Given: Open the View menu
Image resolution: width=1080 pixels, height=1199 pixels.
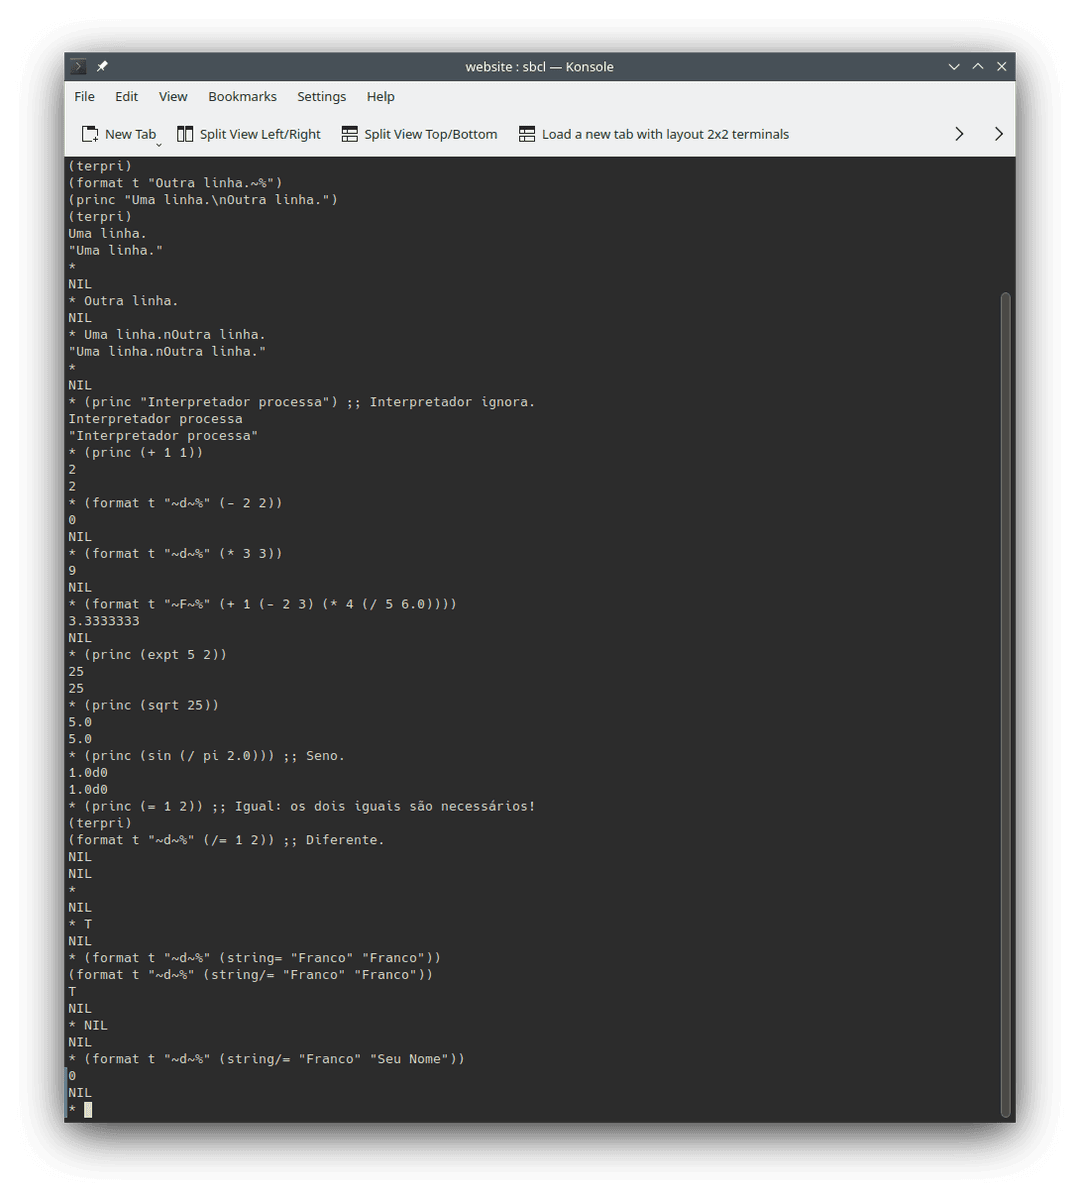Looking at the screenshot, I should [172, 96].
